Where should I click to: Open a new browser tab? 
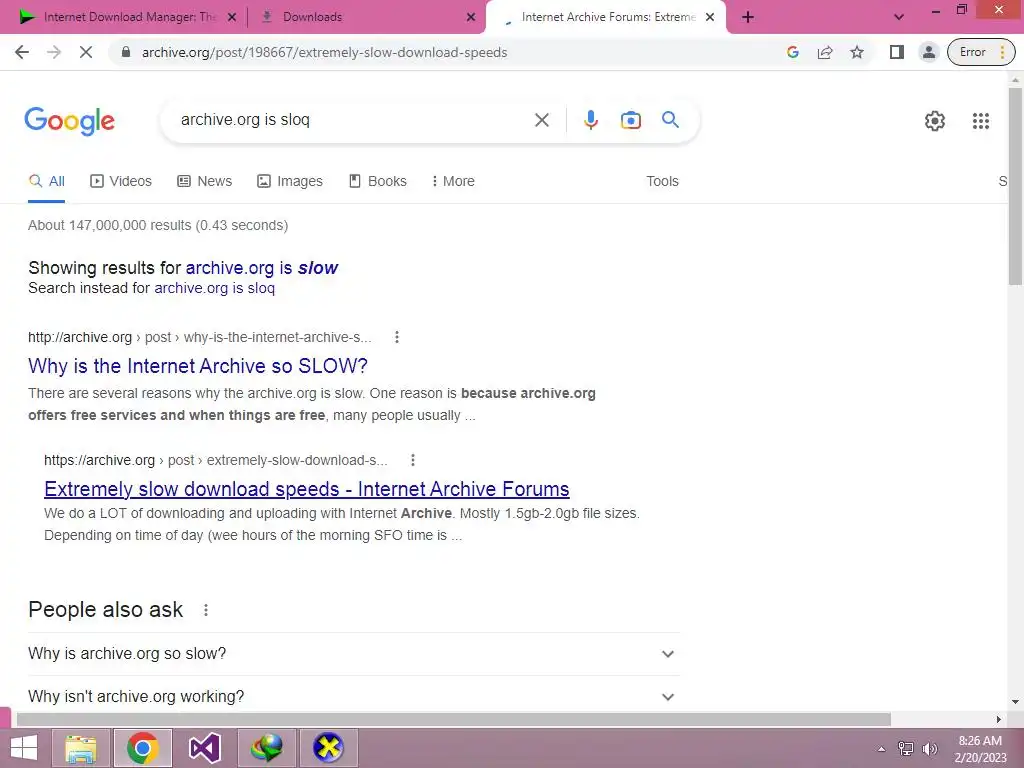(748, 17)
